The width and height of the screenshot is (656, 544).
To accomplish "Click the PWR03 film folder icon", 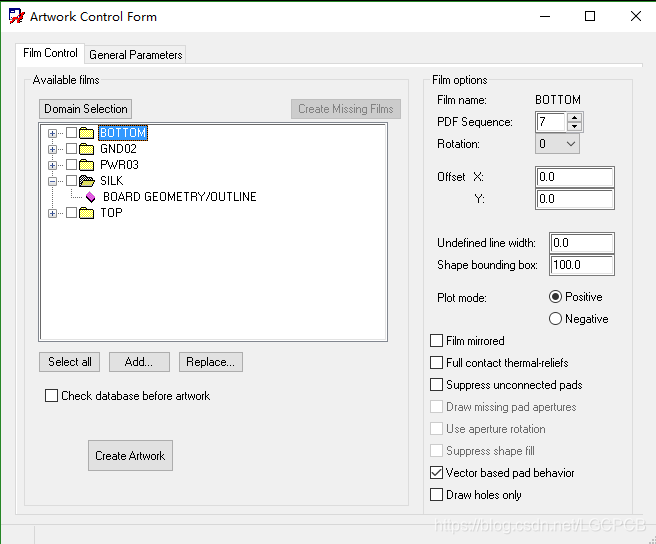I will coord(87,165).
